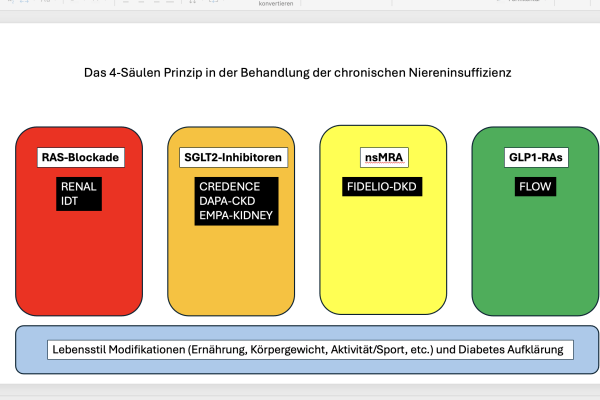Viewport: 600px width, 400px height.
Task: Select empty area of the orange pillar shape
Action: point(232,275)
